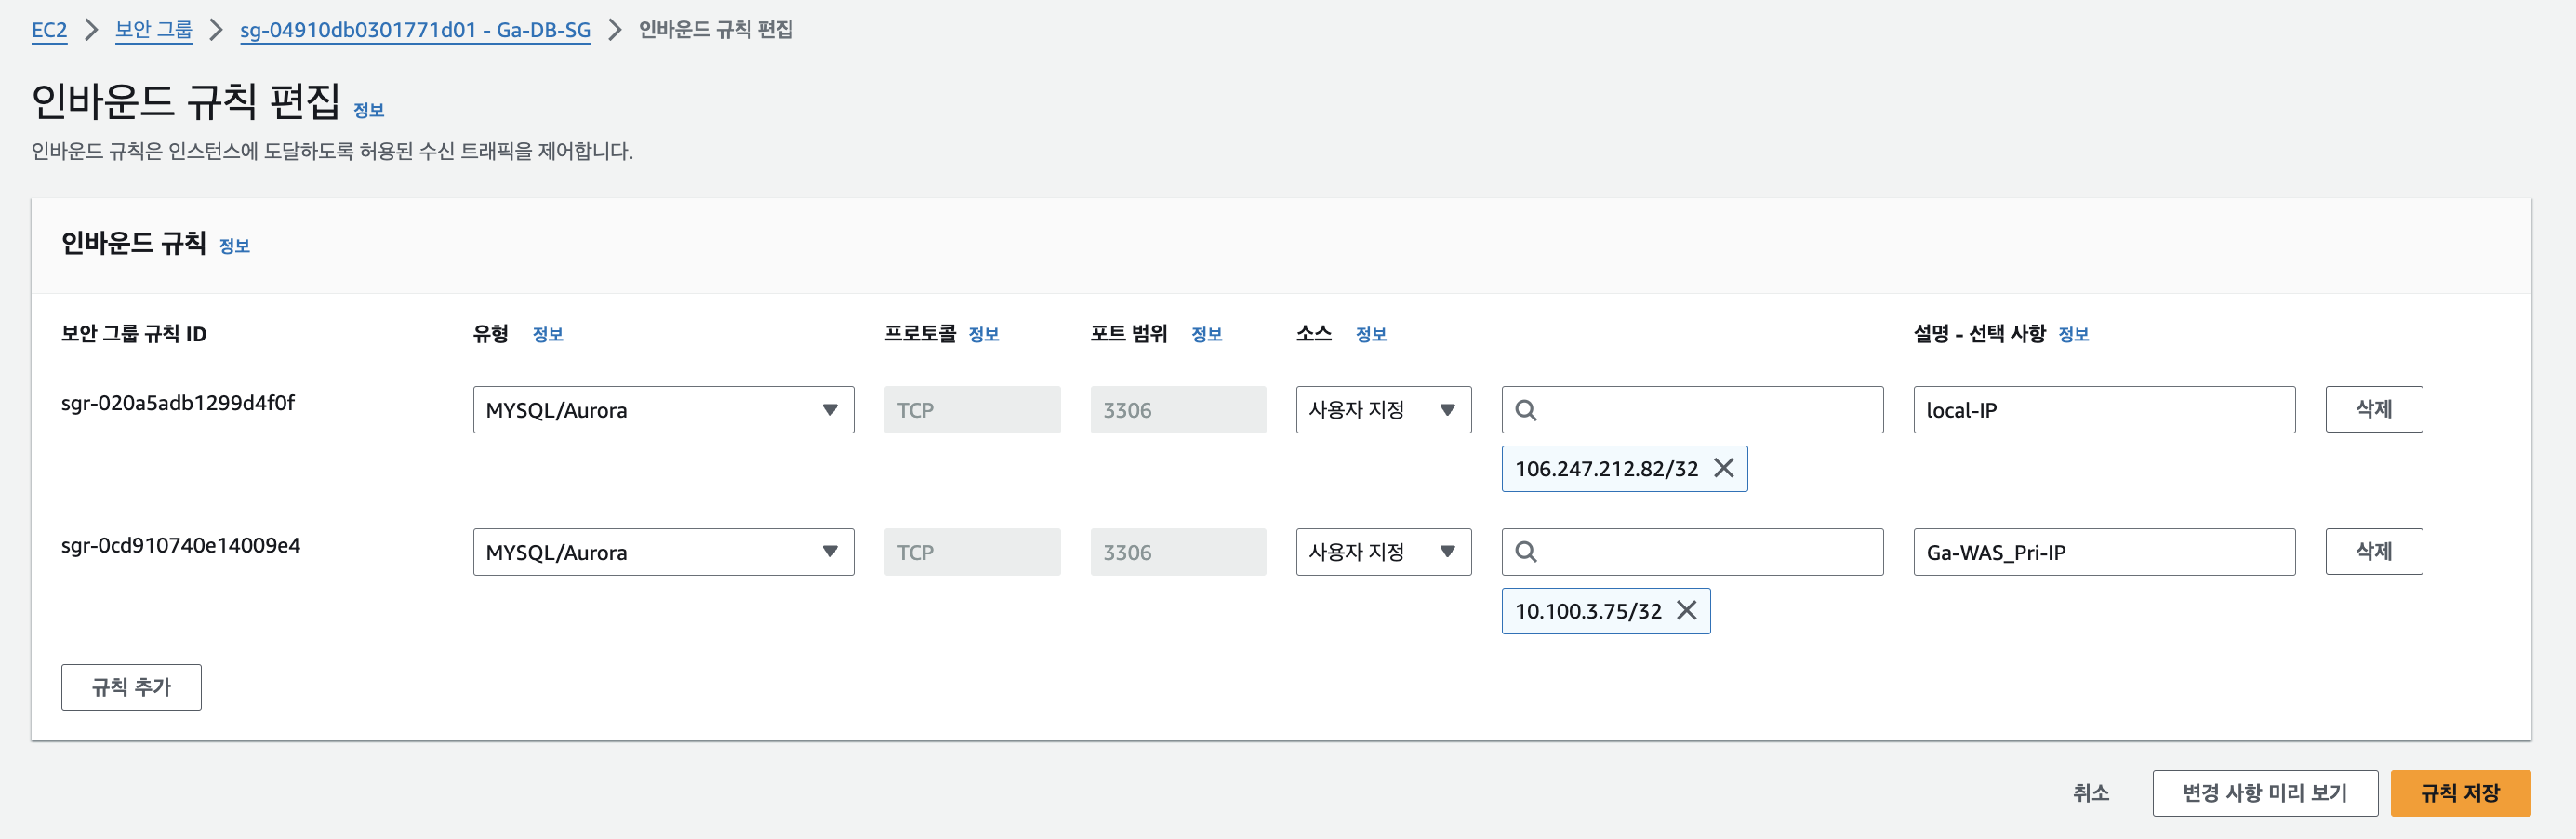Image resolution: width=2576 pixels, height=839 pixels.
Task: Click 규칙 추가 to add rule
Action: [131, 687]
